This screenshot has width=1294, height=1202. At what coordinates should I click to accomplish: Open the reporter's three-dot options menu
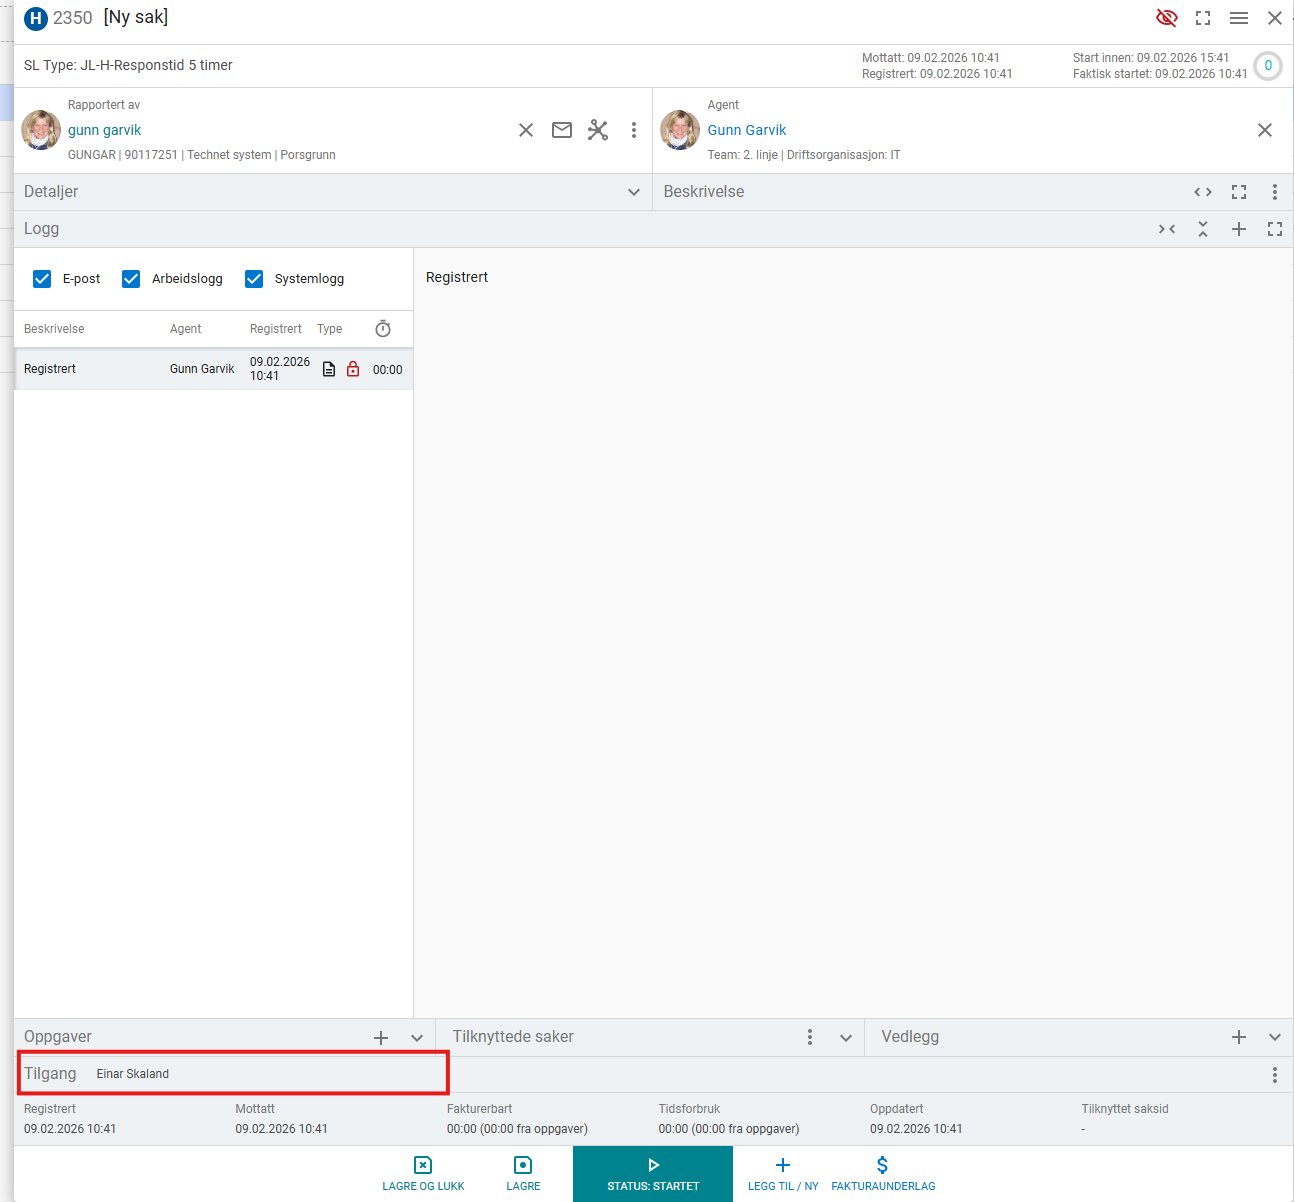[633, 130]
